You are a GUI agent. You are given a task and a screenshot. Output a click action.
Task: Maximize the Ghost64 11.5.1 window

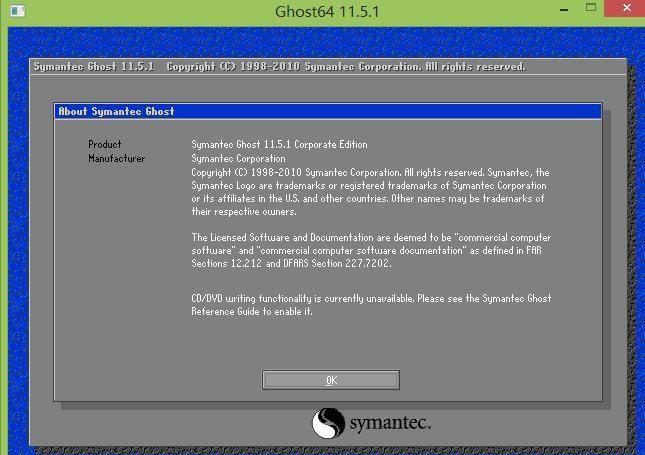point(591,8)
